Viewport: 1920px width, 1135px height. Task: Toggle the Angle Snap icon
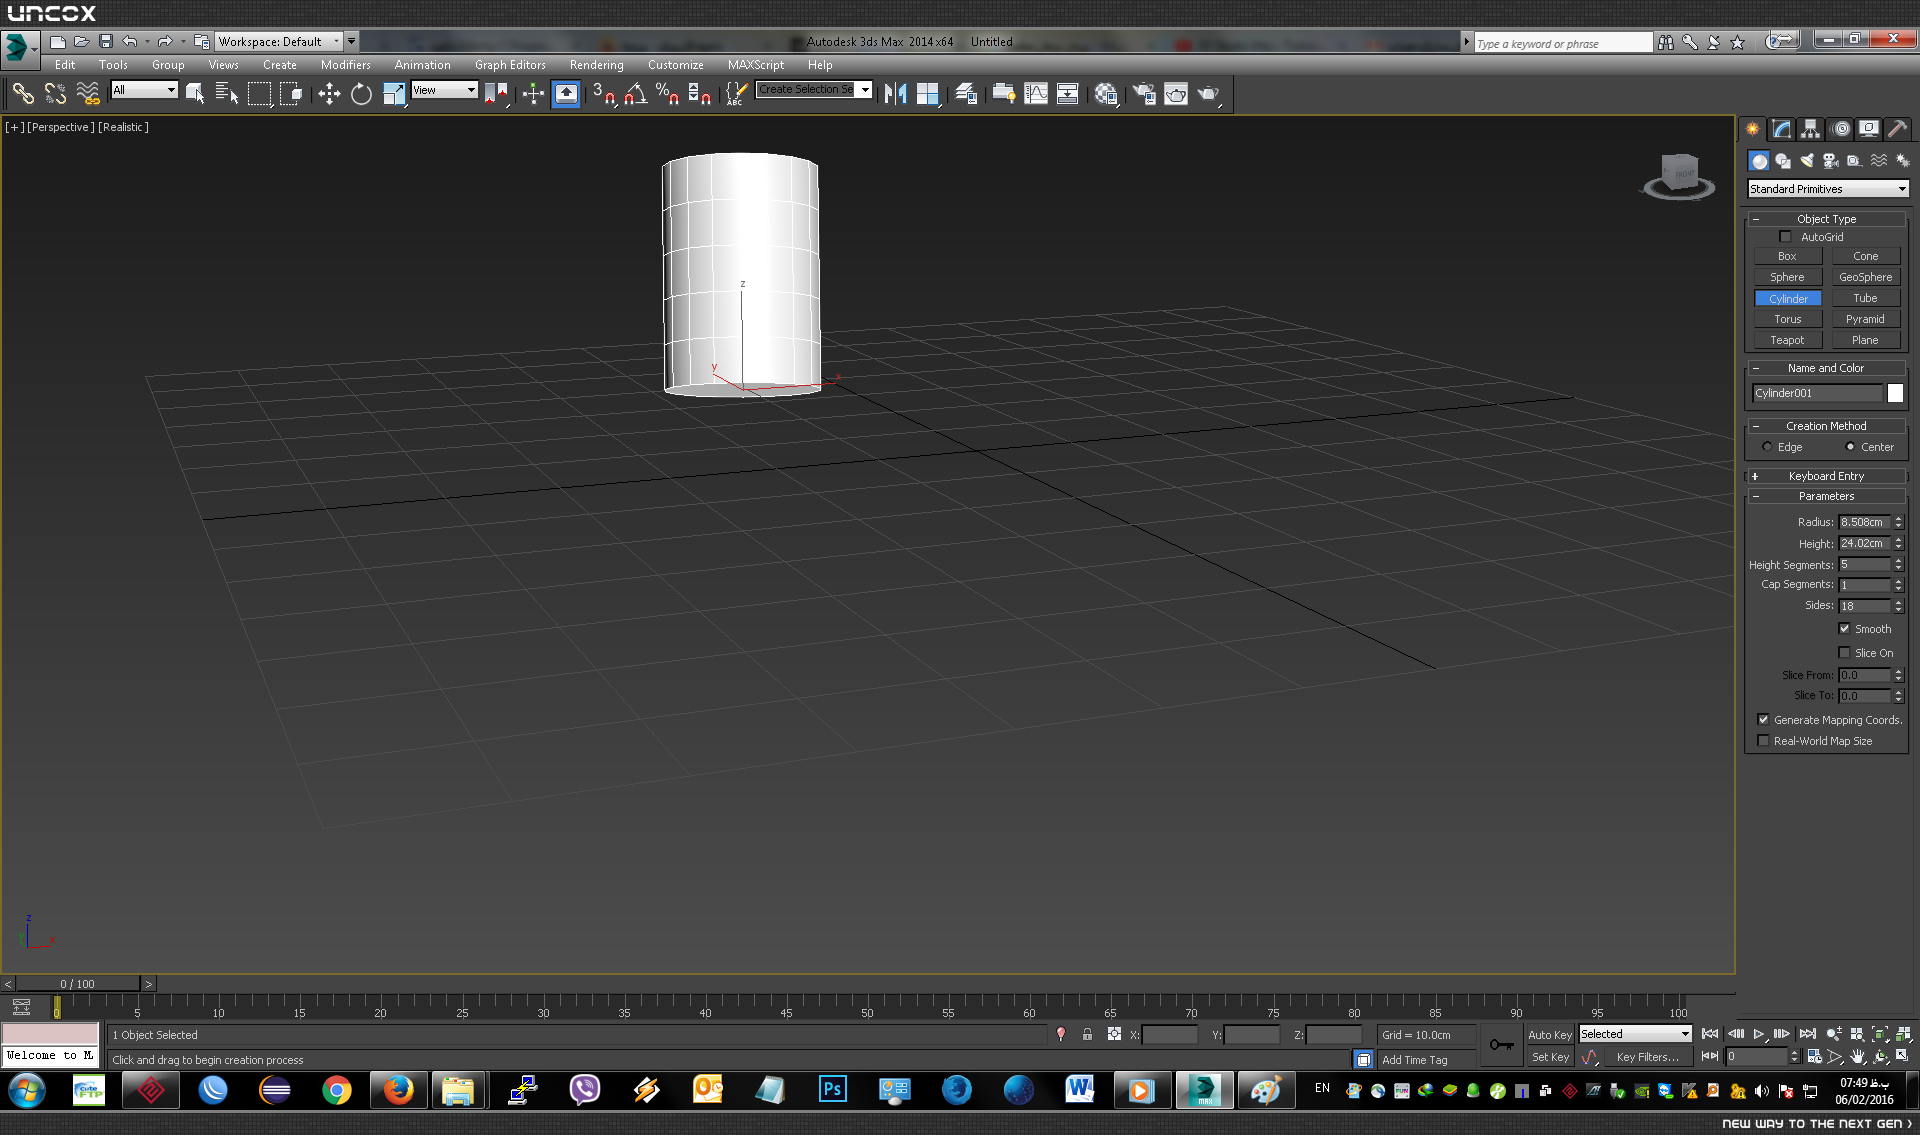point(635,94)
